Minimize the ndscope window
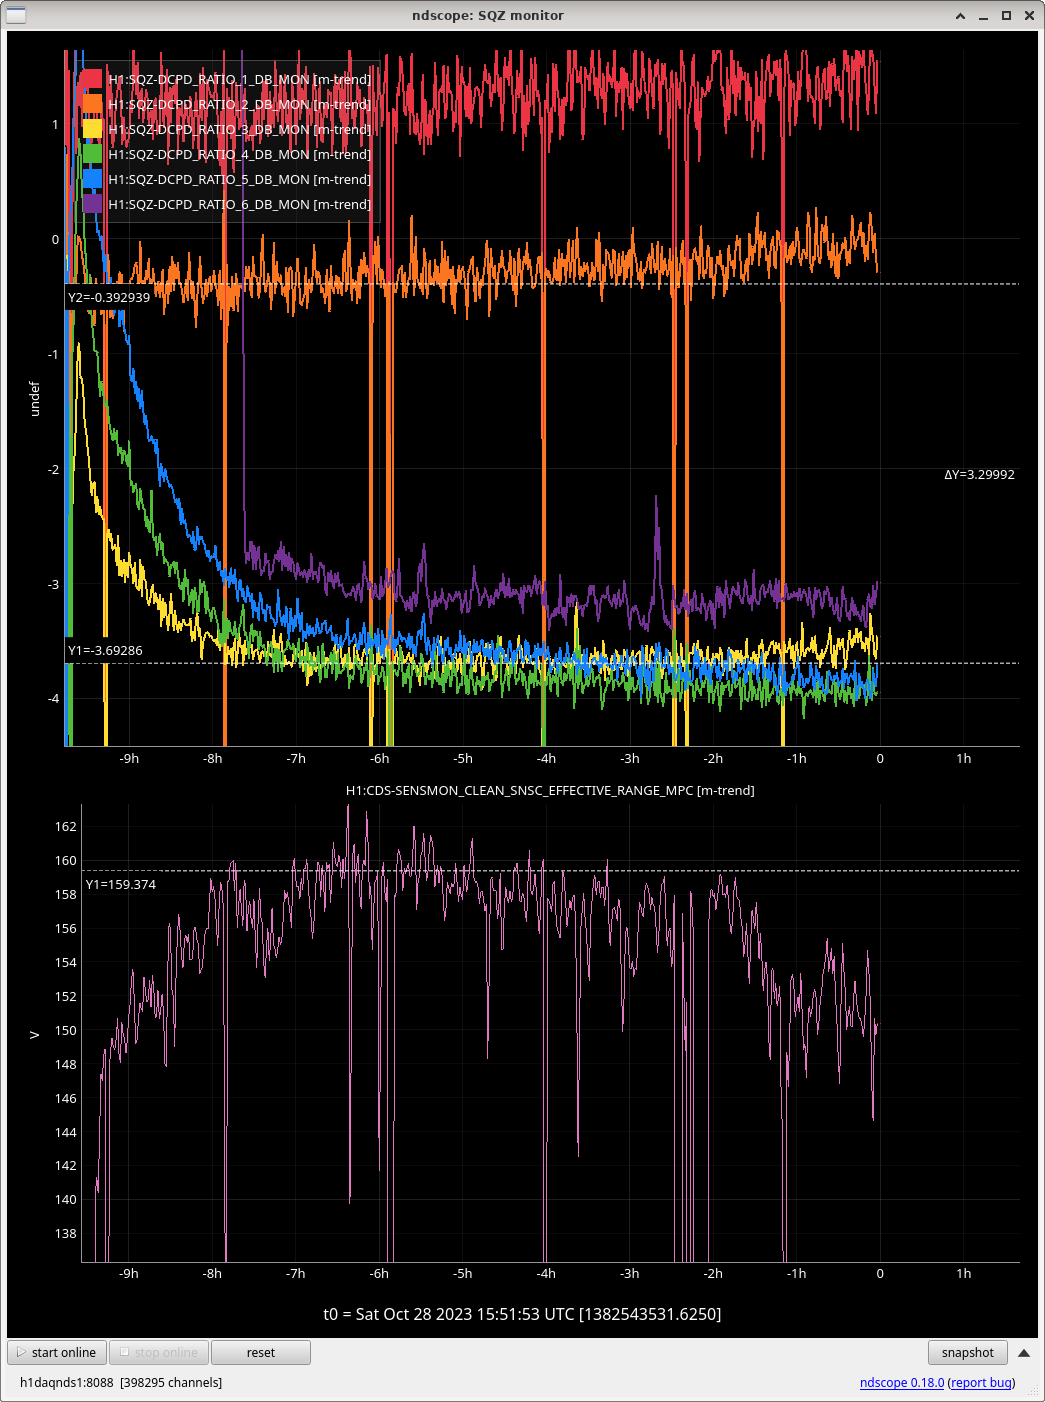Image resolution: width=1045 pixels, height=1402 pixels. pos(984,16)
